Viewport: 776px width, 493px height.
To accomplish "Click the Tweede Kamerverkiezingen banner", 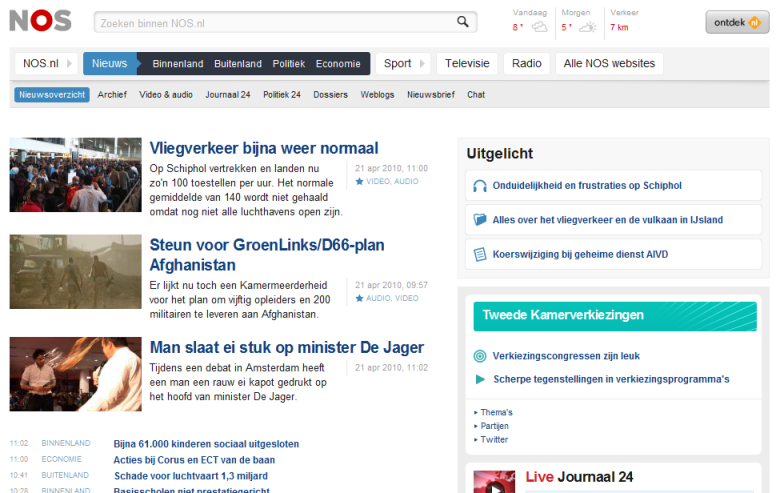I will tap(615, 316).
